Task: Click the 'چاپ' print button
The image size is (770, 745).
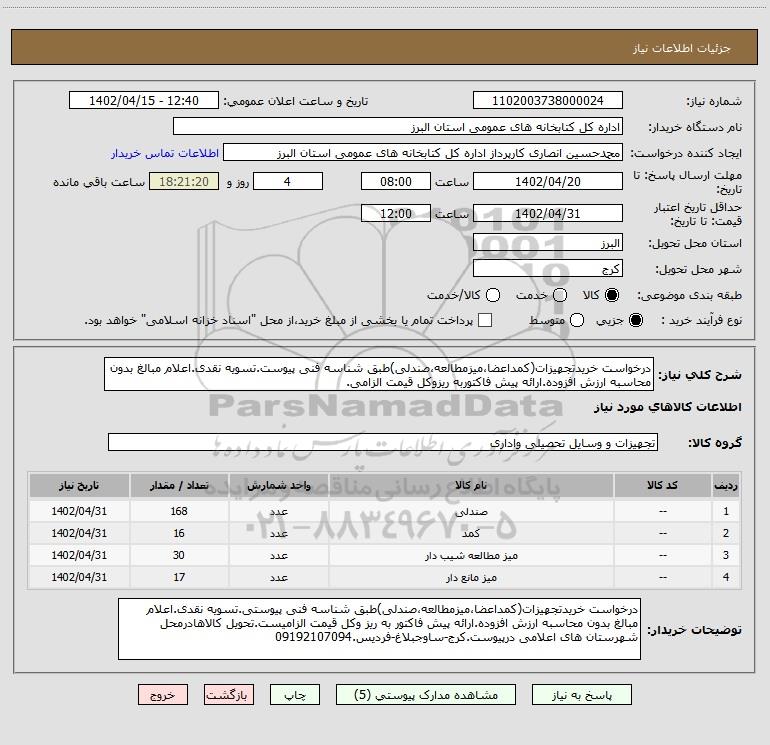Action: pos(295,695)
